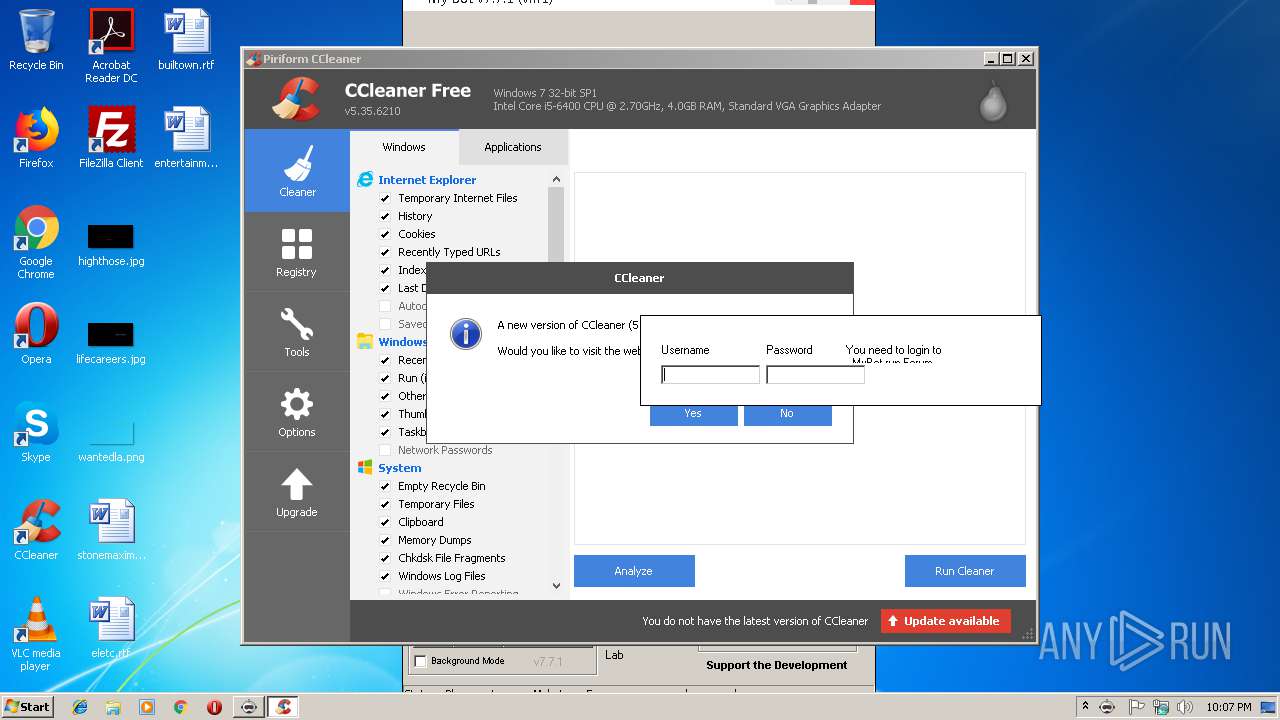
Task: Launch Opera from desktop
Action: (36, 334)
